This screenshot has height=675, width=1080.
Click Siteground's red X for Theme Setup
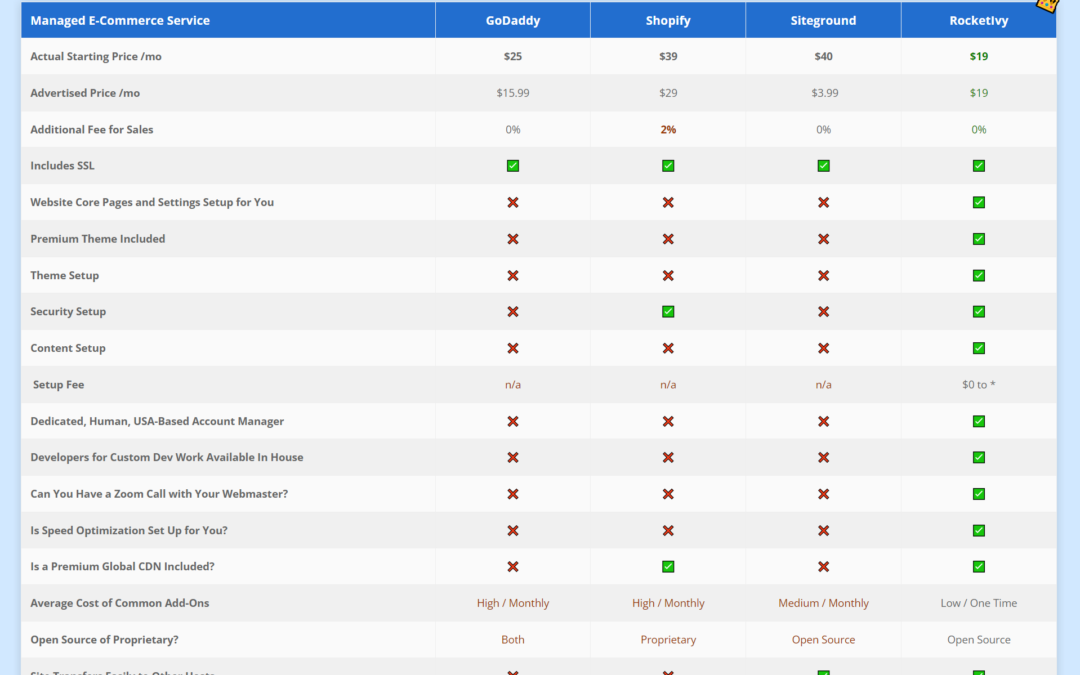click(823, 275)
